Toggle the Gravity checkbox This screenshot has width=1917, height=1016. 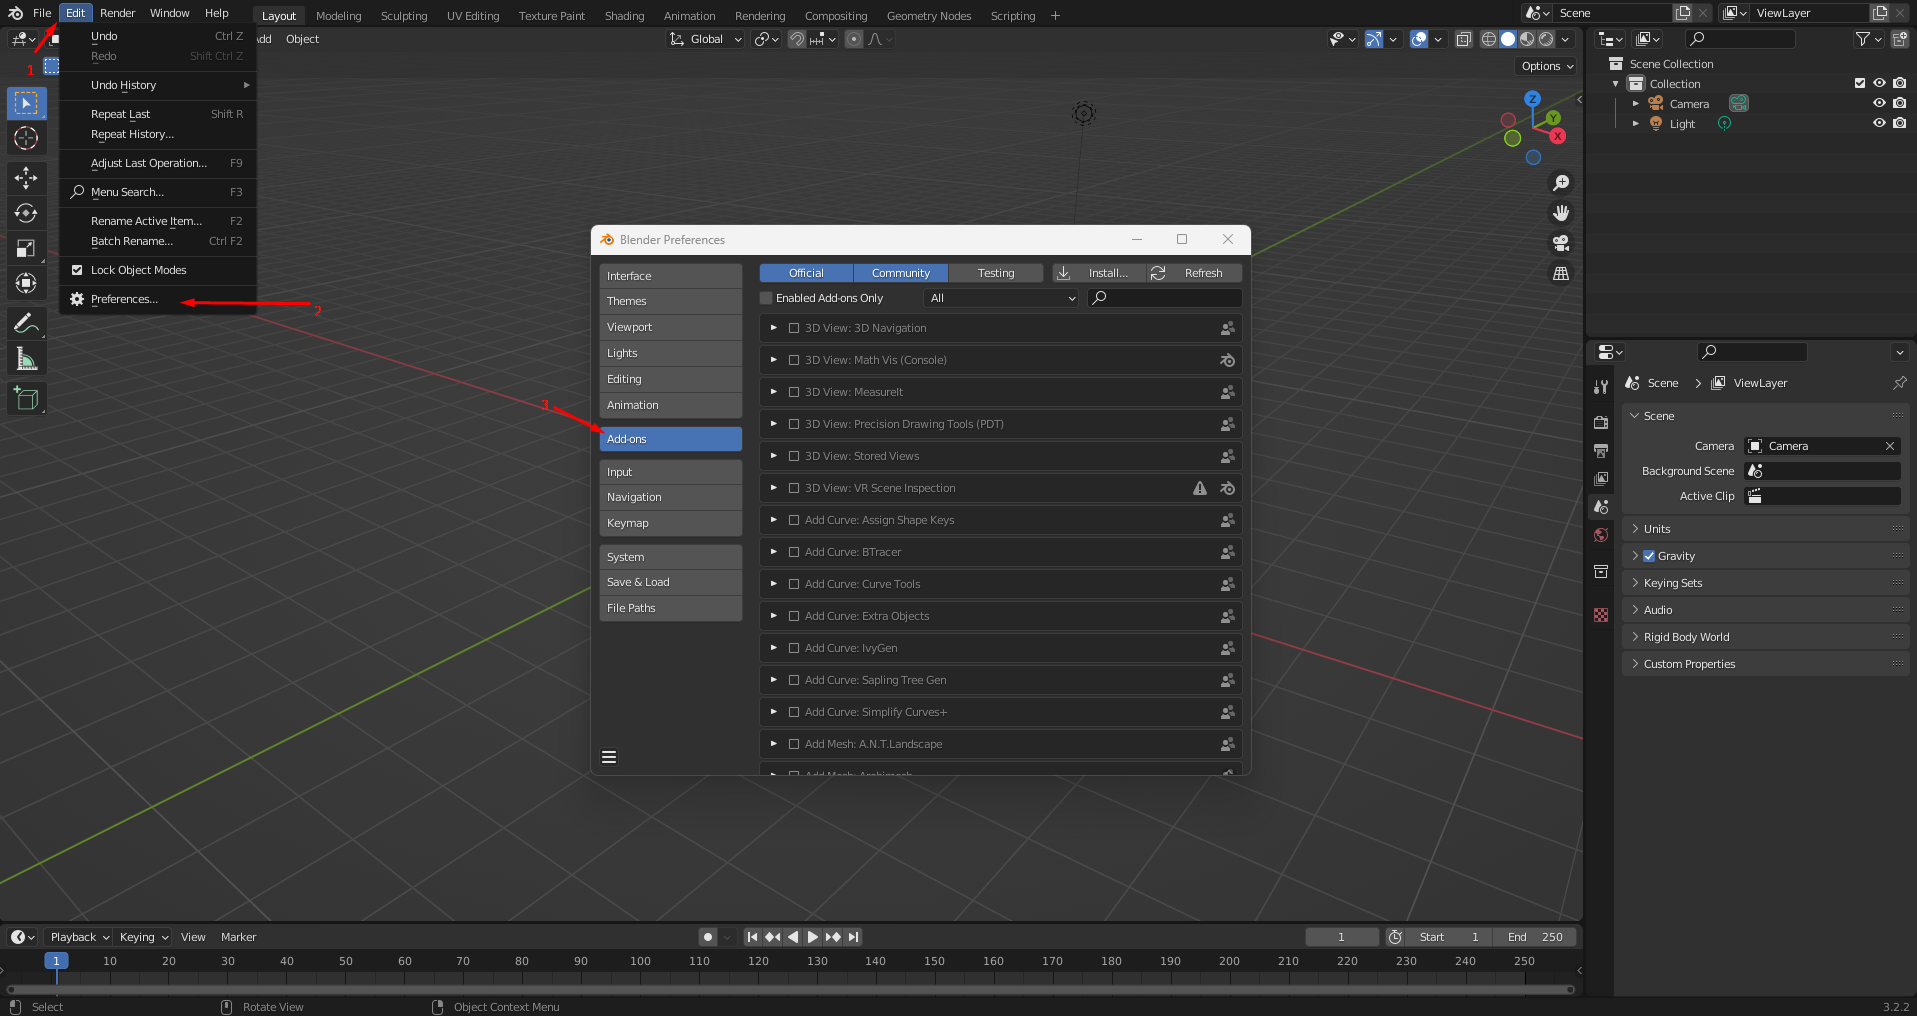1649,556
